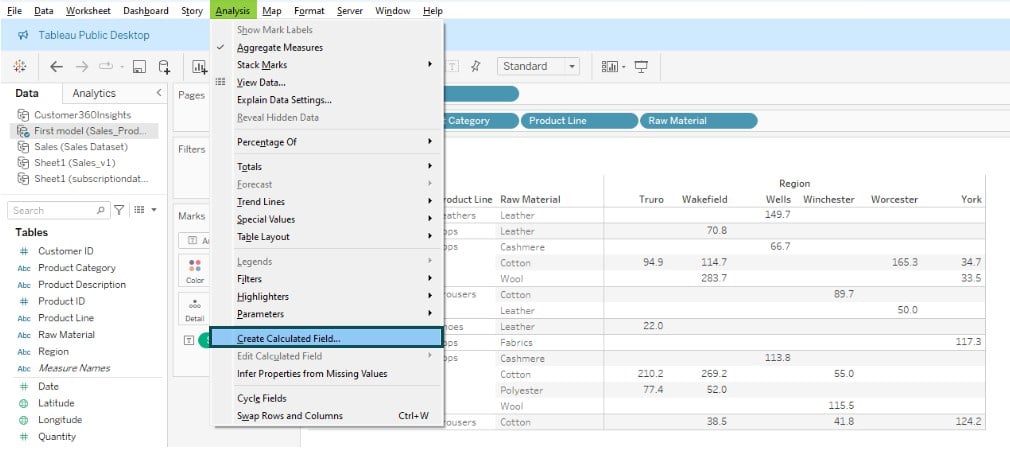The image size is (1010, 458).
Task: Click the replay animation icon in toolbar
Action: (x=106, y=66)
